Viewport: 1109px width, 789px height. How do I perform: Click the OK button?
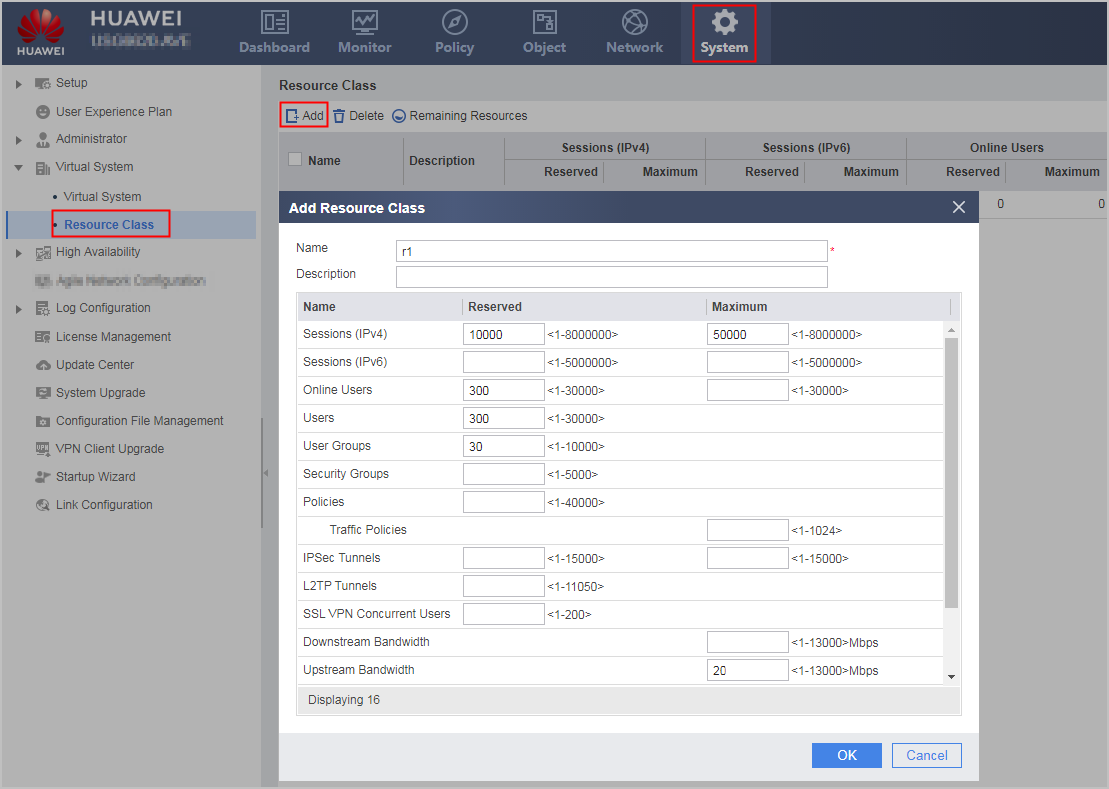pos(847,755)
